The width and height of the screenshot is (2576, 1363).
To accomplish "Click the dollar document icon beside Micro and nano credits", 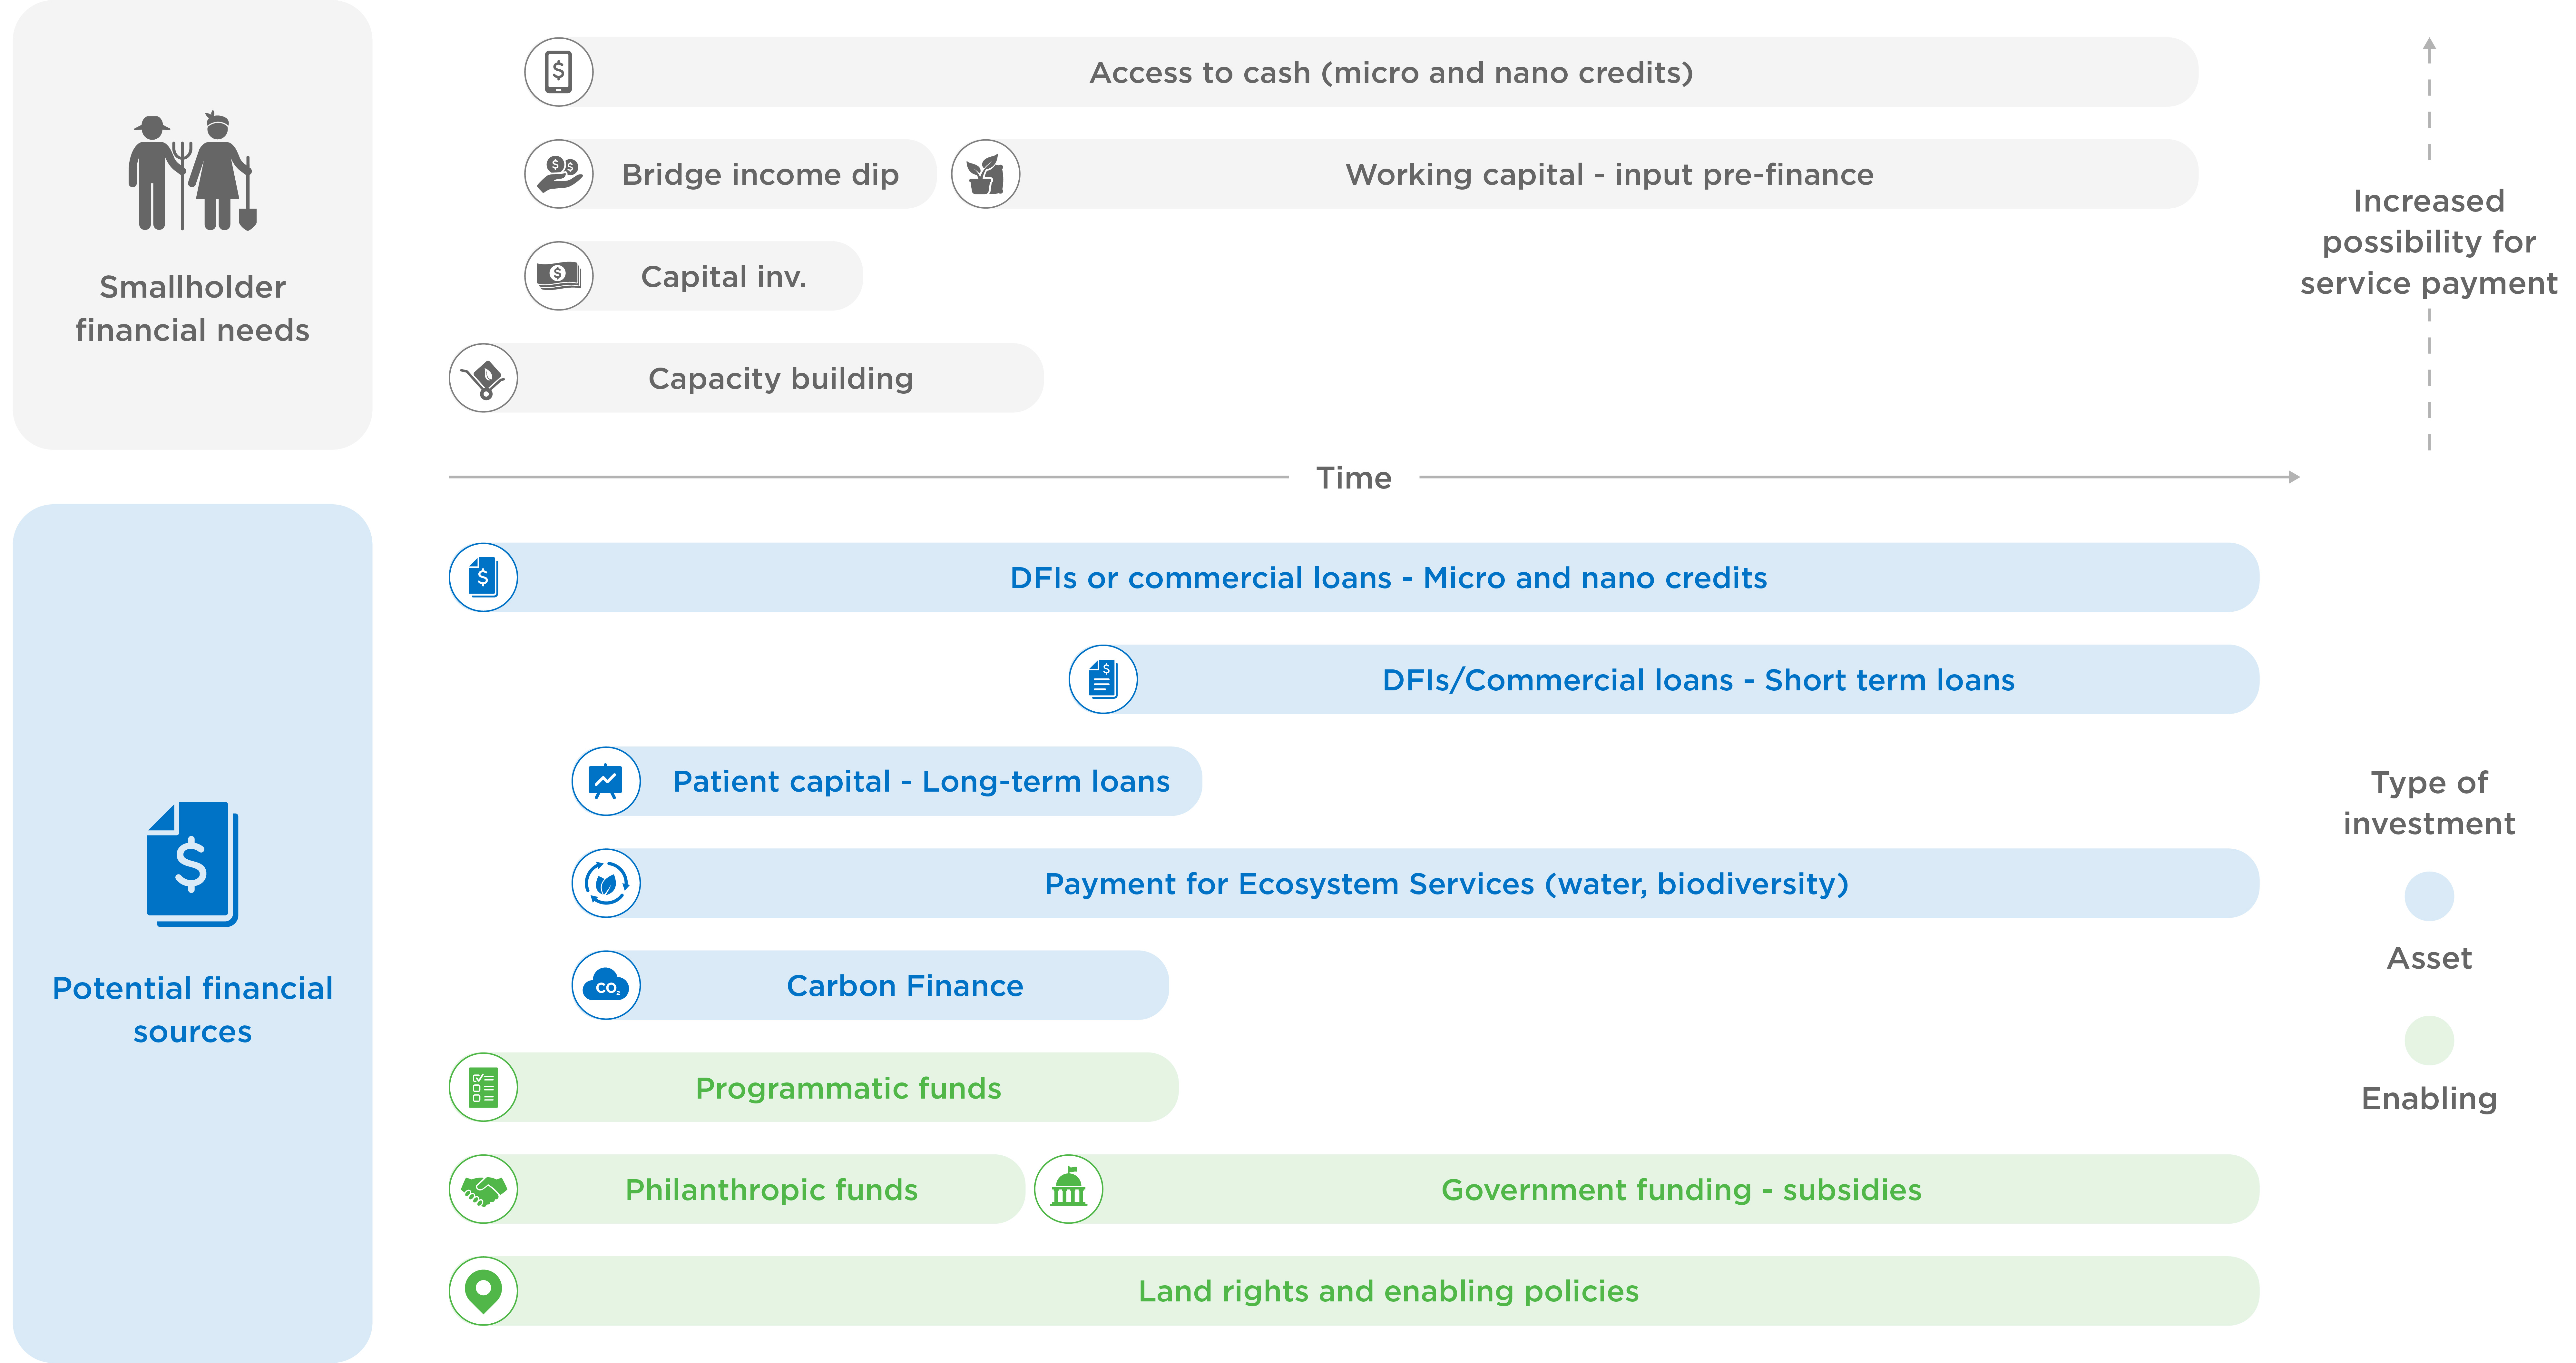I will (483, 577).
